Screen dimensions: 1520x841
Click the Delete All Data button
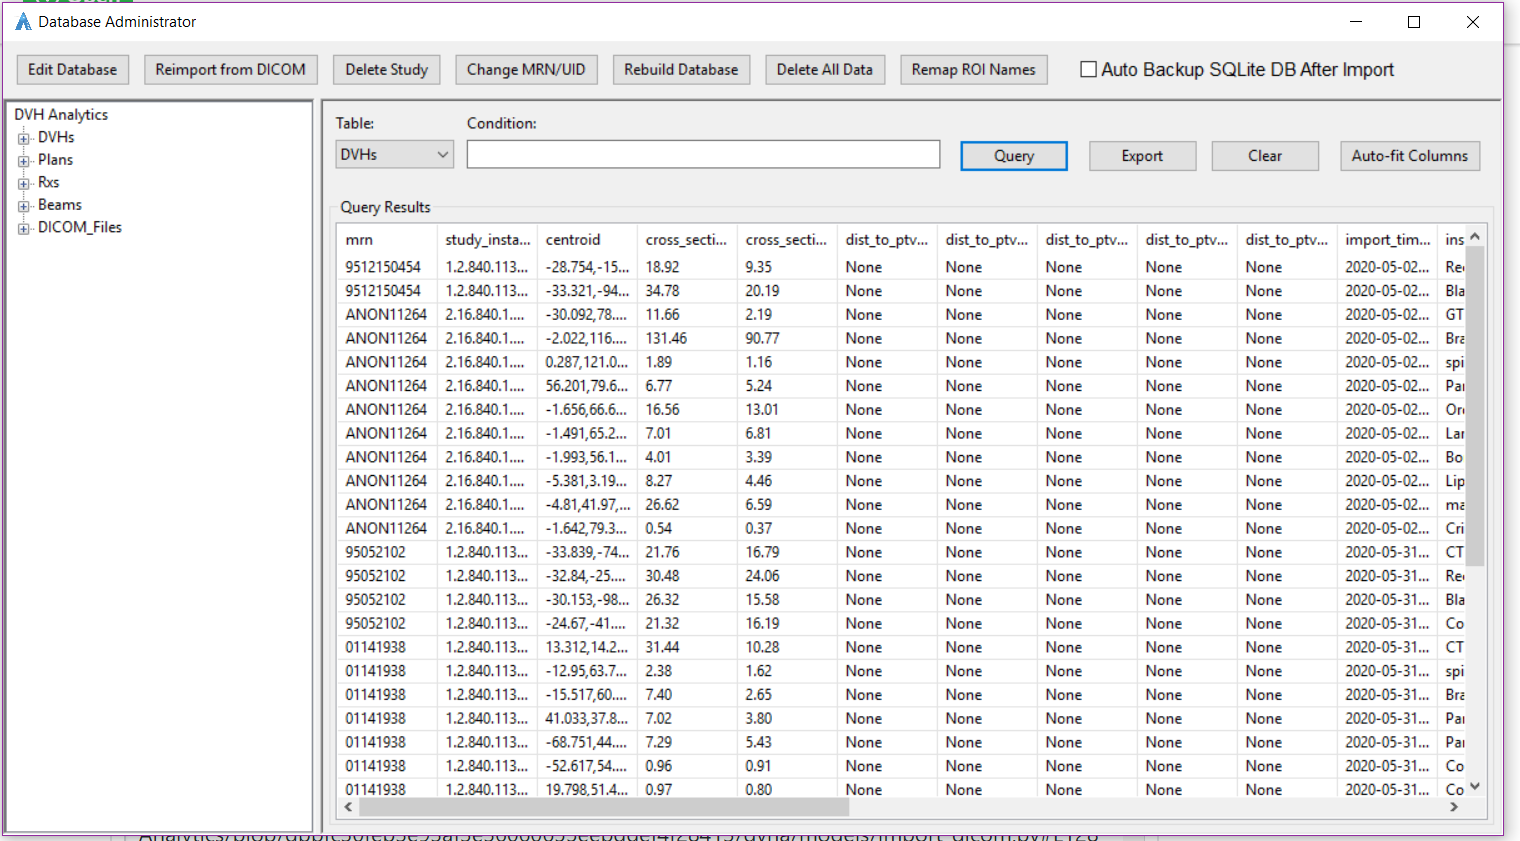coord(825,69)
